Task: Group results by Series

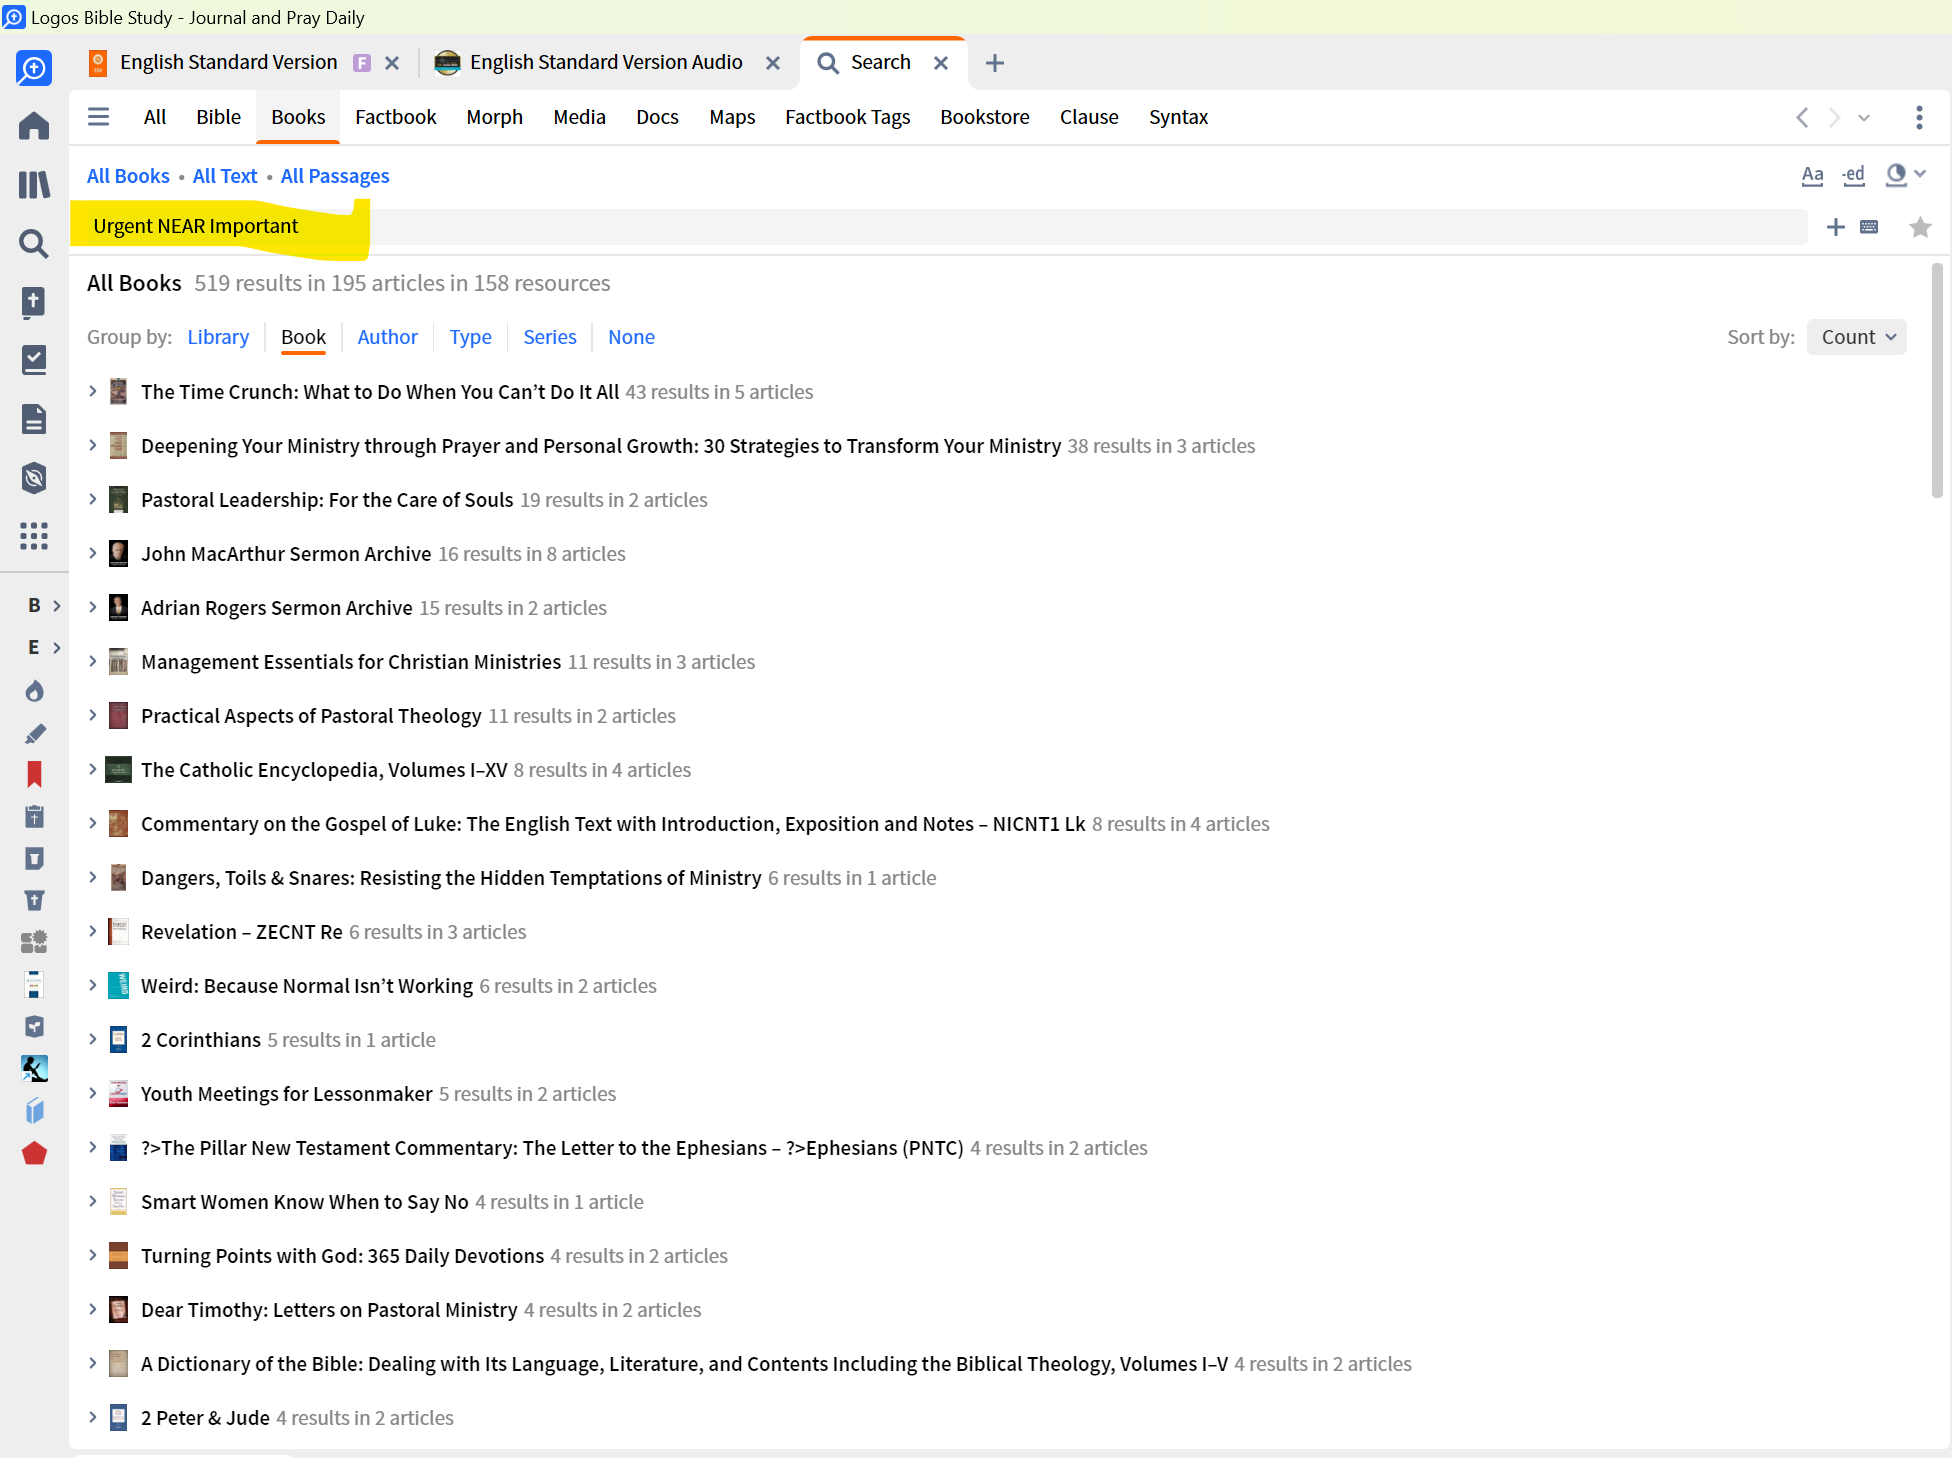Action: [549, 337]
